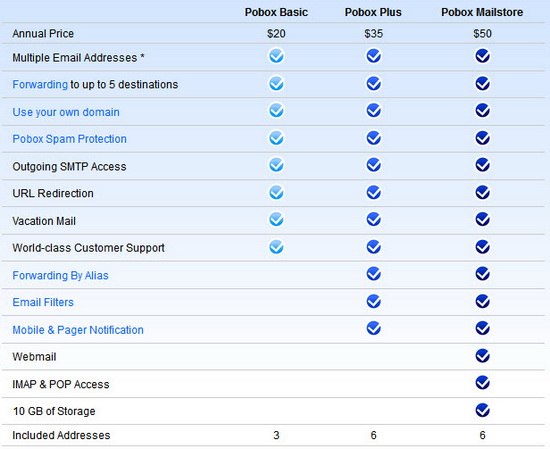Click Pobox Mailstore checkmark for 10 GB of Storage
Viewport: 550px width, 449px height.
483,410
